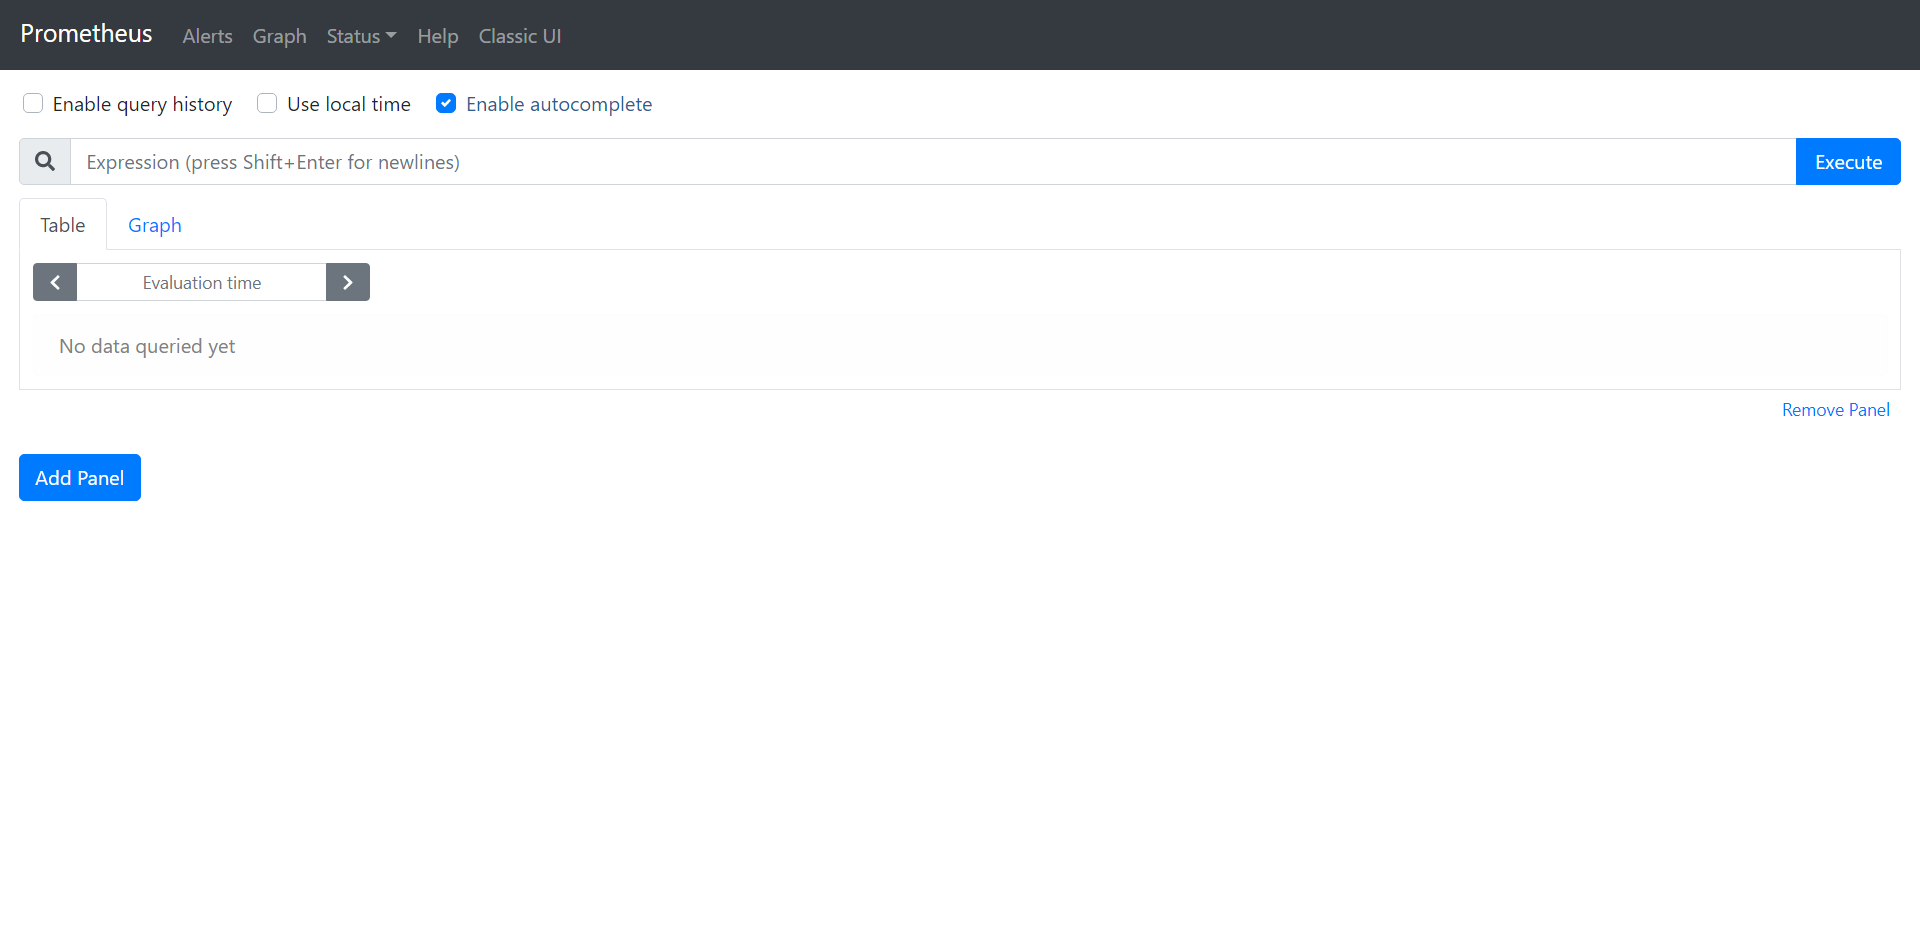This screenshot has width=1920, height=936.
Task: Click the Execute button
Action: [1848, 162]
